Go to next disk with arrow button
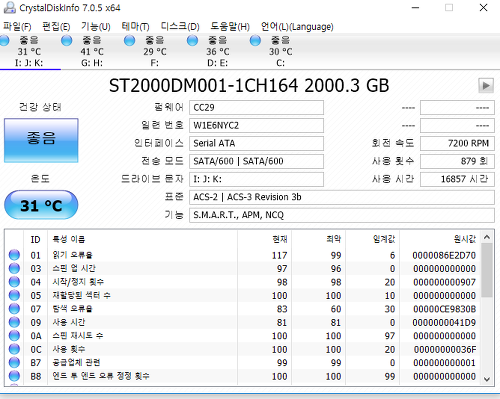The height and width of the screenshot is (399, 500). pos(486,86)
